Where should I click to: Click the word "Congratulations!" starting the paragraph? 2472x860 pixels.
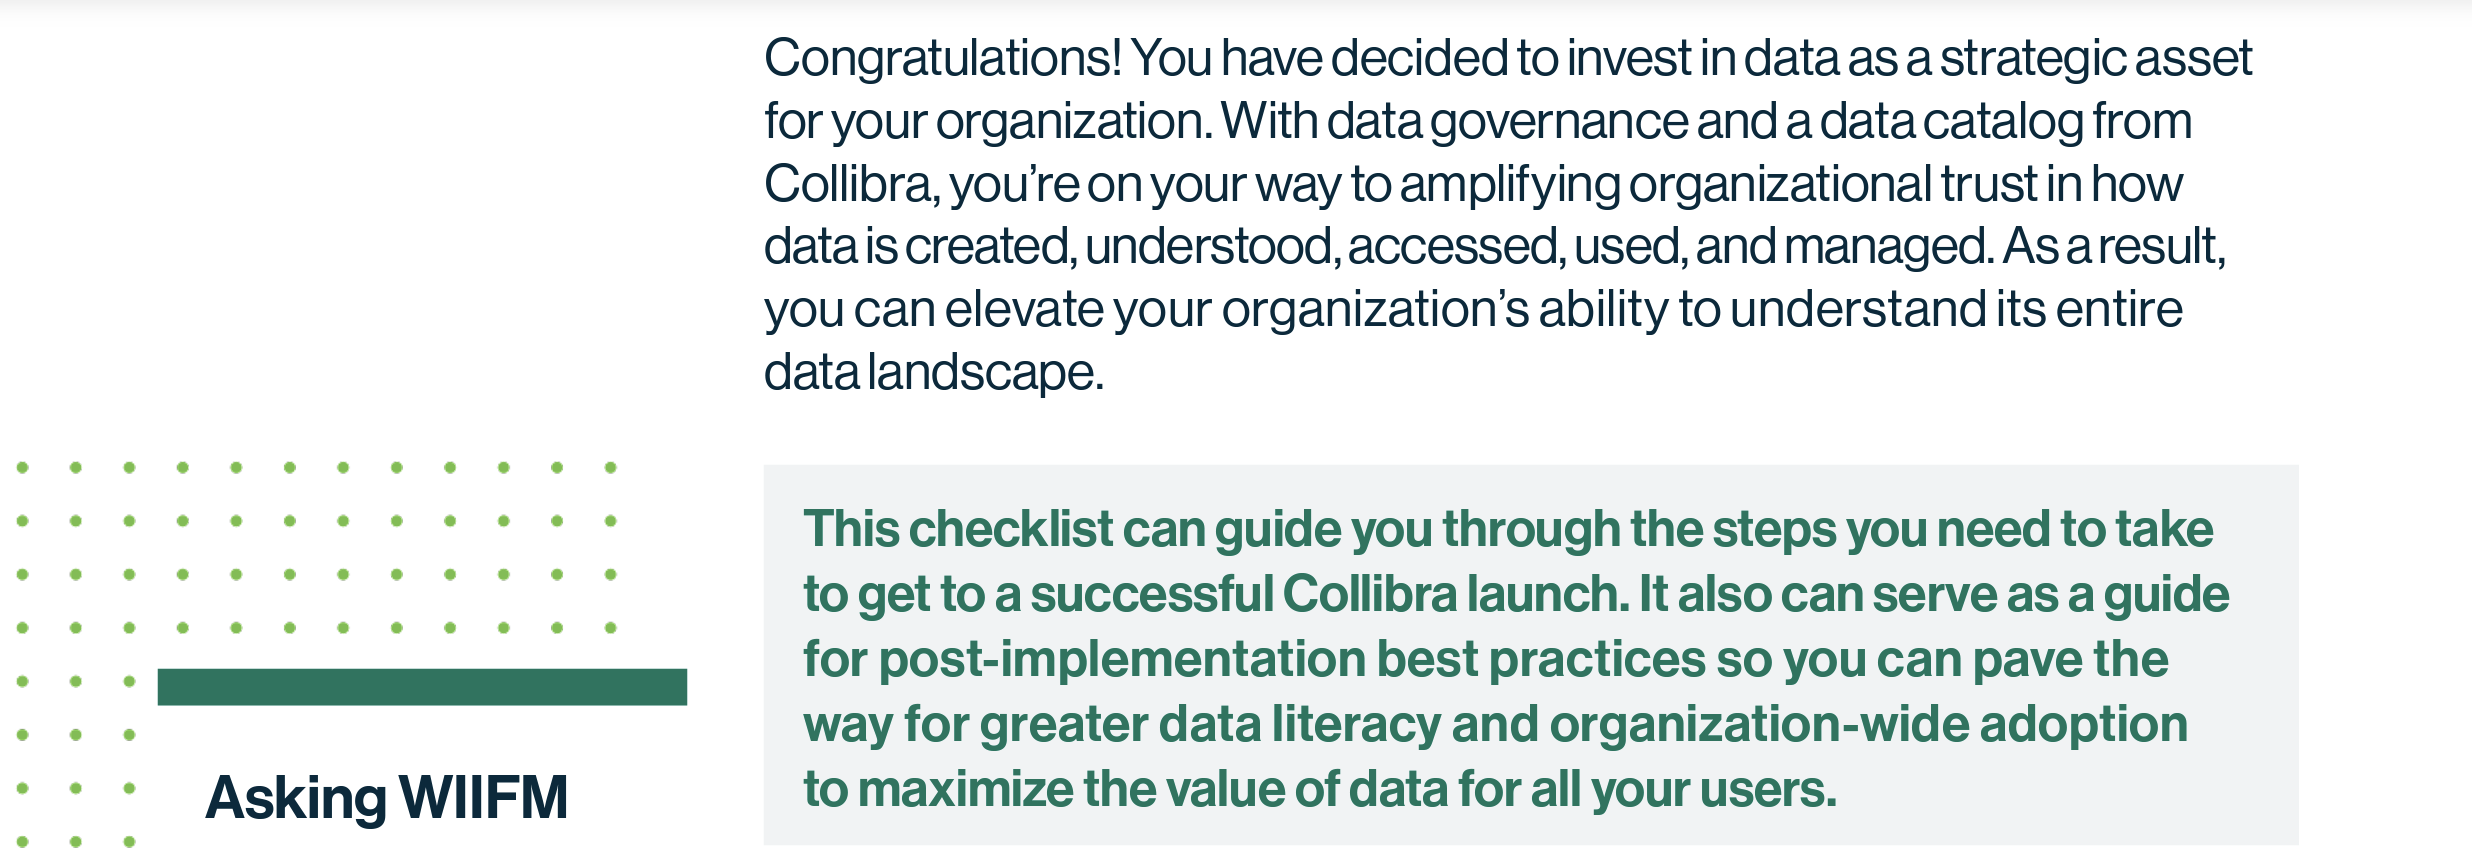tap(943, 59)
